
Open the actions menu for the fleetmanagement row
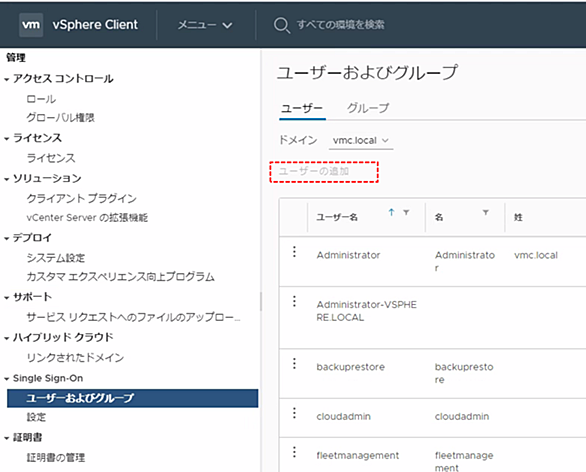click(294, 452)
